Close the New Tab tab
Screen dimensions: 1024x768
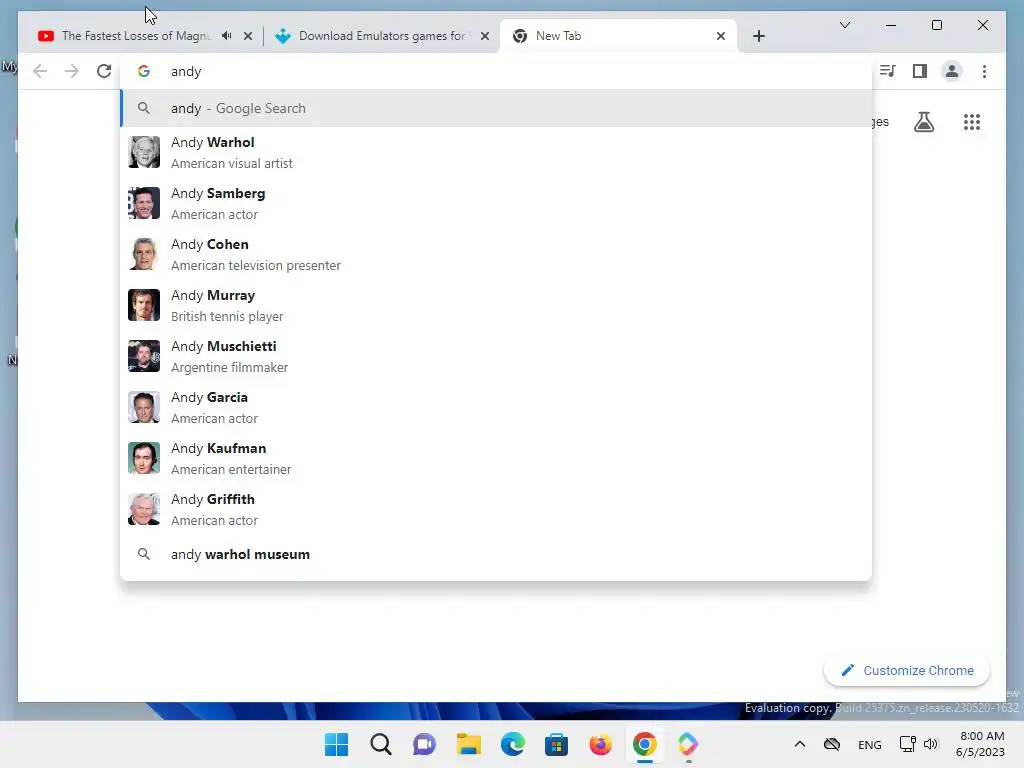(x=721, y=36)
